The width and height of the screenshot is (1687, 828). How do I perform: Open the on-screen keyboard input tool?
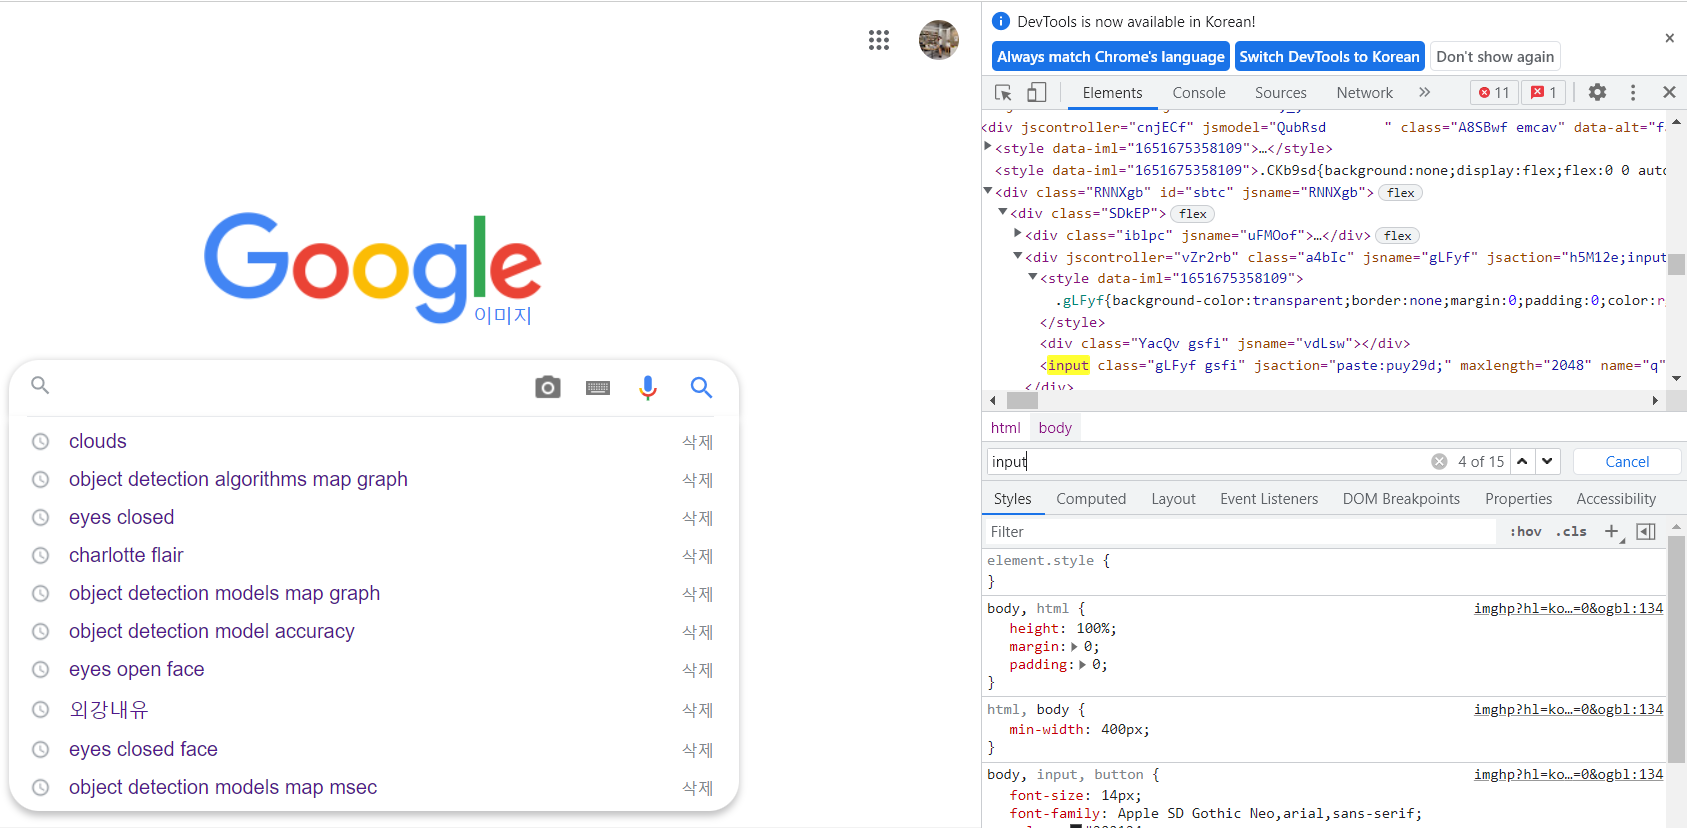point(598,388)
